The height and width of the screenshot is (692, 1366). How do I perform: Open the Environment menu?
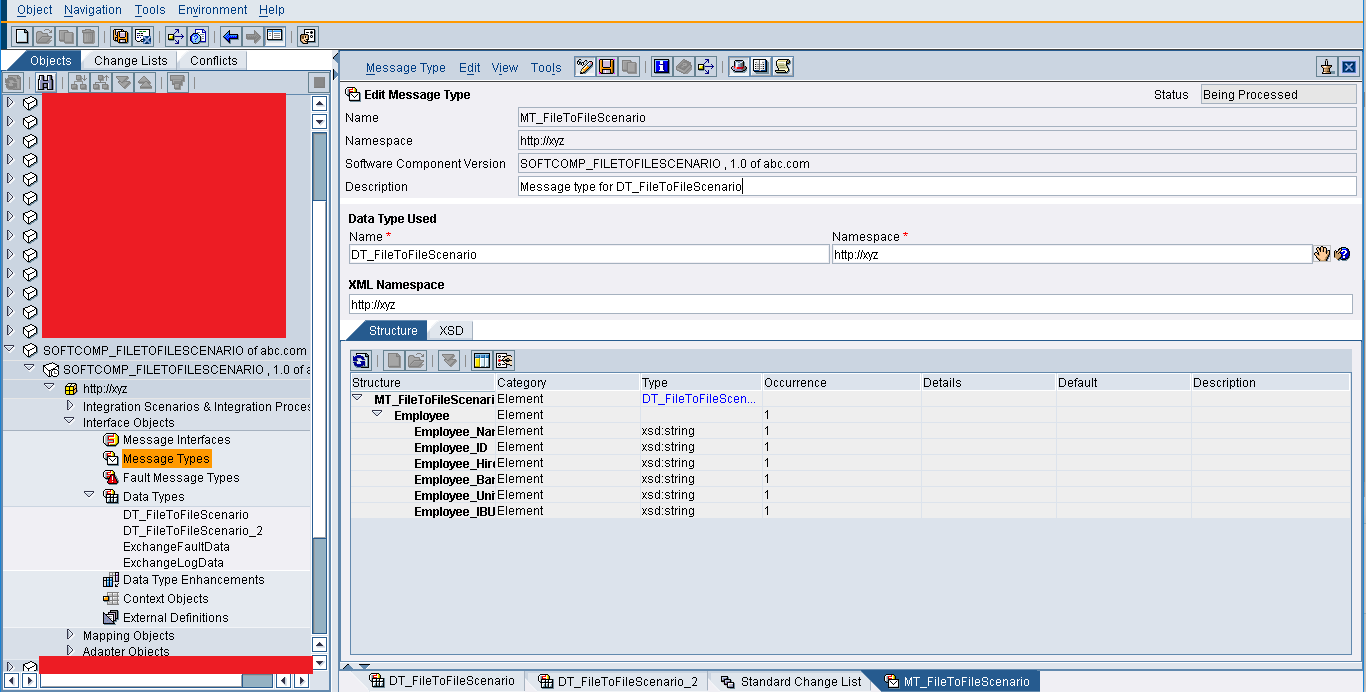[x=211, y=9]
